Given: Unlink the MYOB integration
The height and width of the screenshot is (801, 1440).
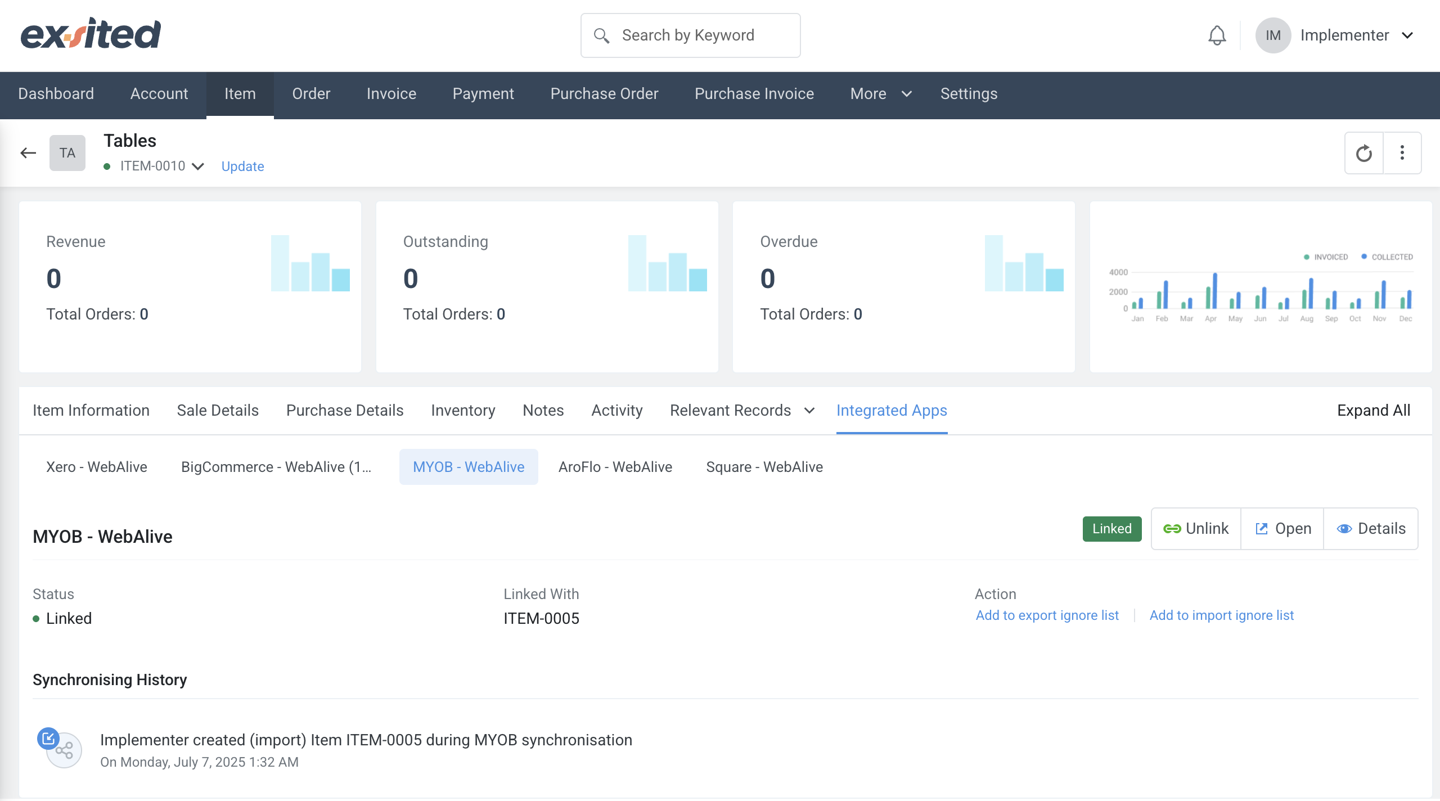Looking at the screenshot, I should (x=1196, y=529).
